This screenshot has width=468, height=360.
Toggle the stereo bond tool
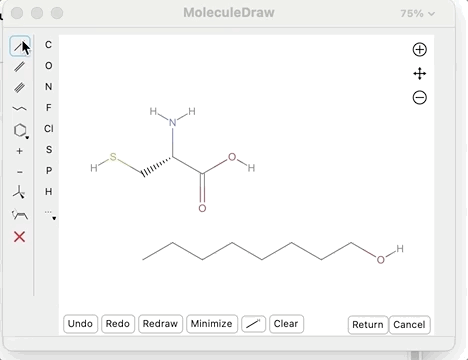[19, 192]
